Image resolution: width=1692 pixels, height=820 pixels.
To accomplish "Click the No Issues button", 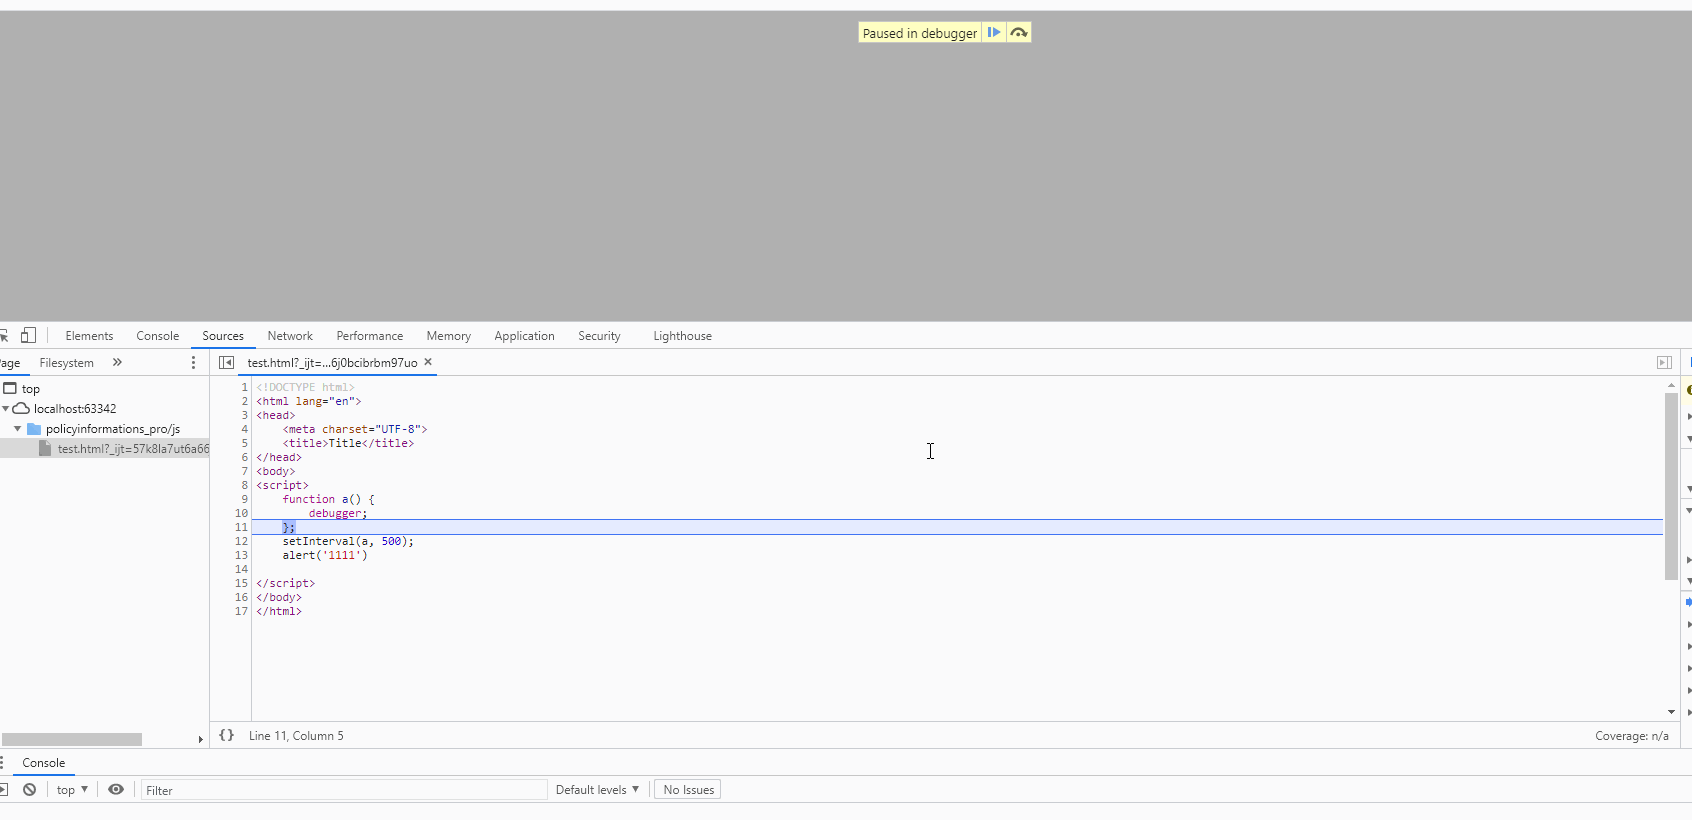I will [x=688, y=790].
